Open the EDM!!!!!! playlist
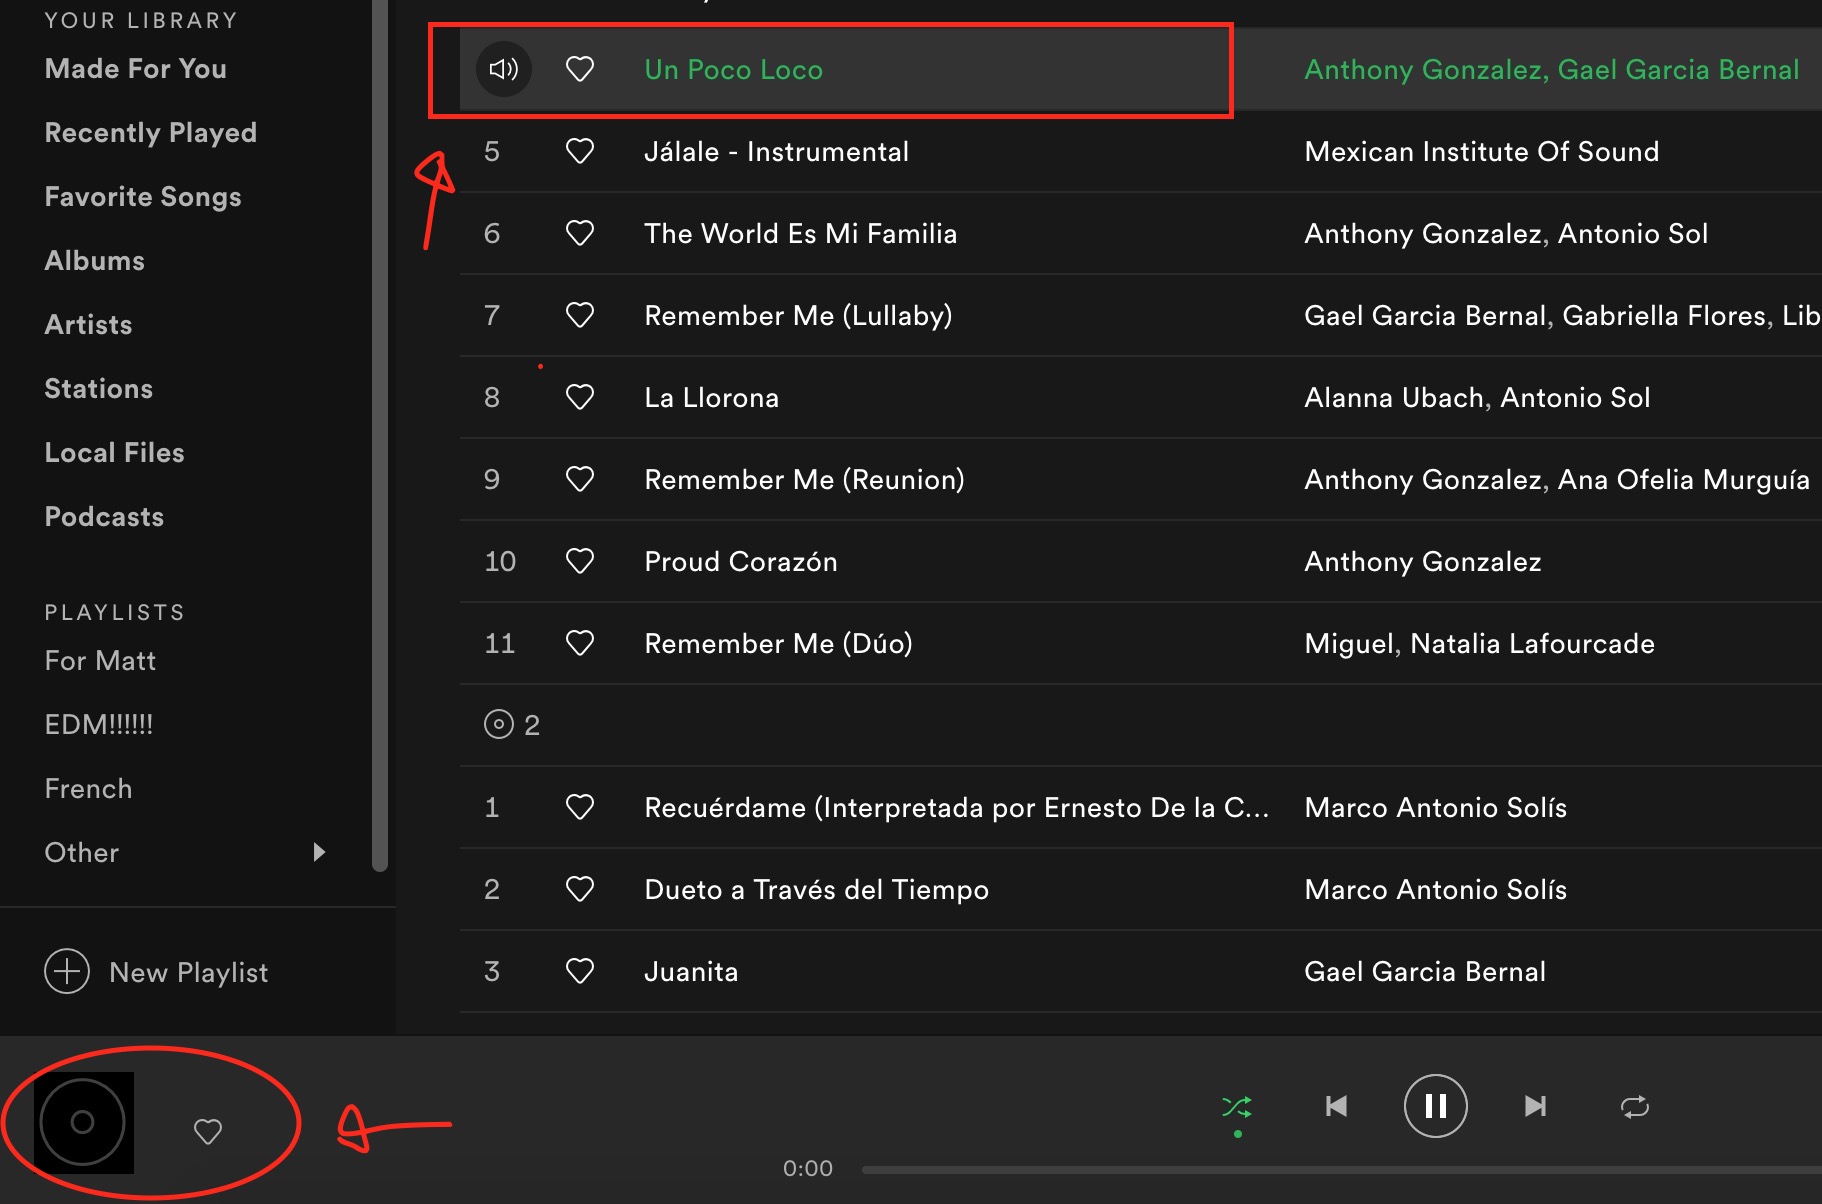The image size is (1822, 1204). tap(97, 724)
